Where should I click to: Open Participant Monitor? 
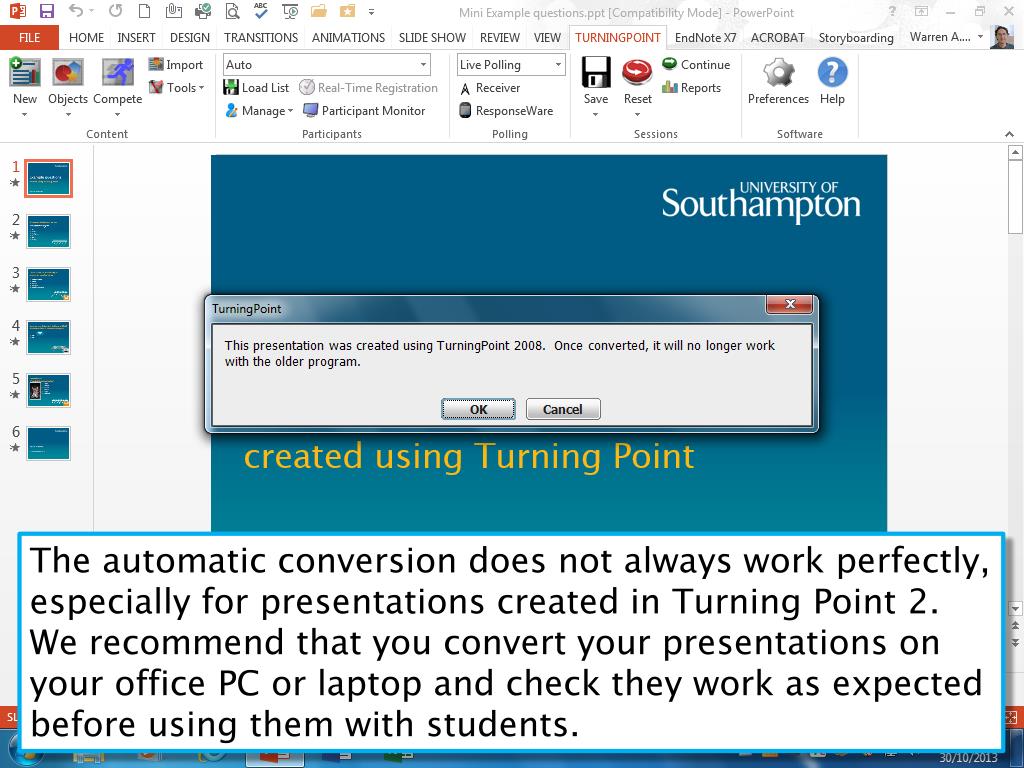pos(364,110)
